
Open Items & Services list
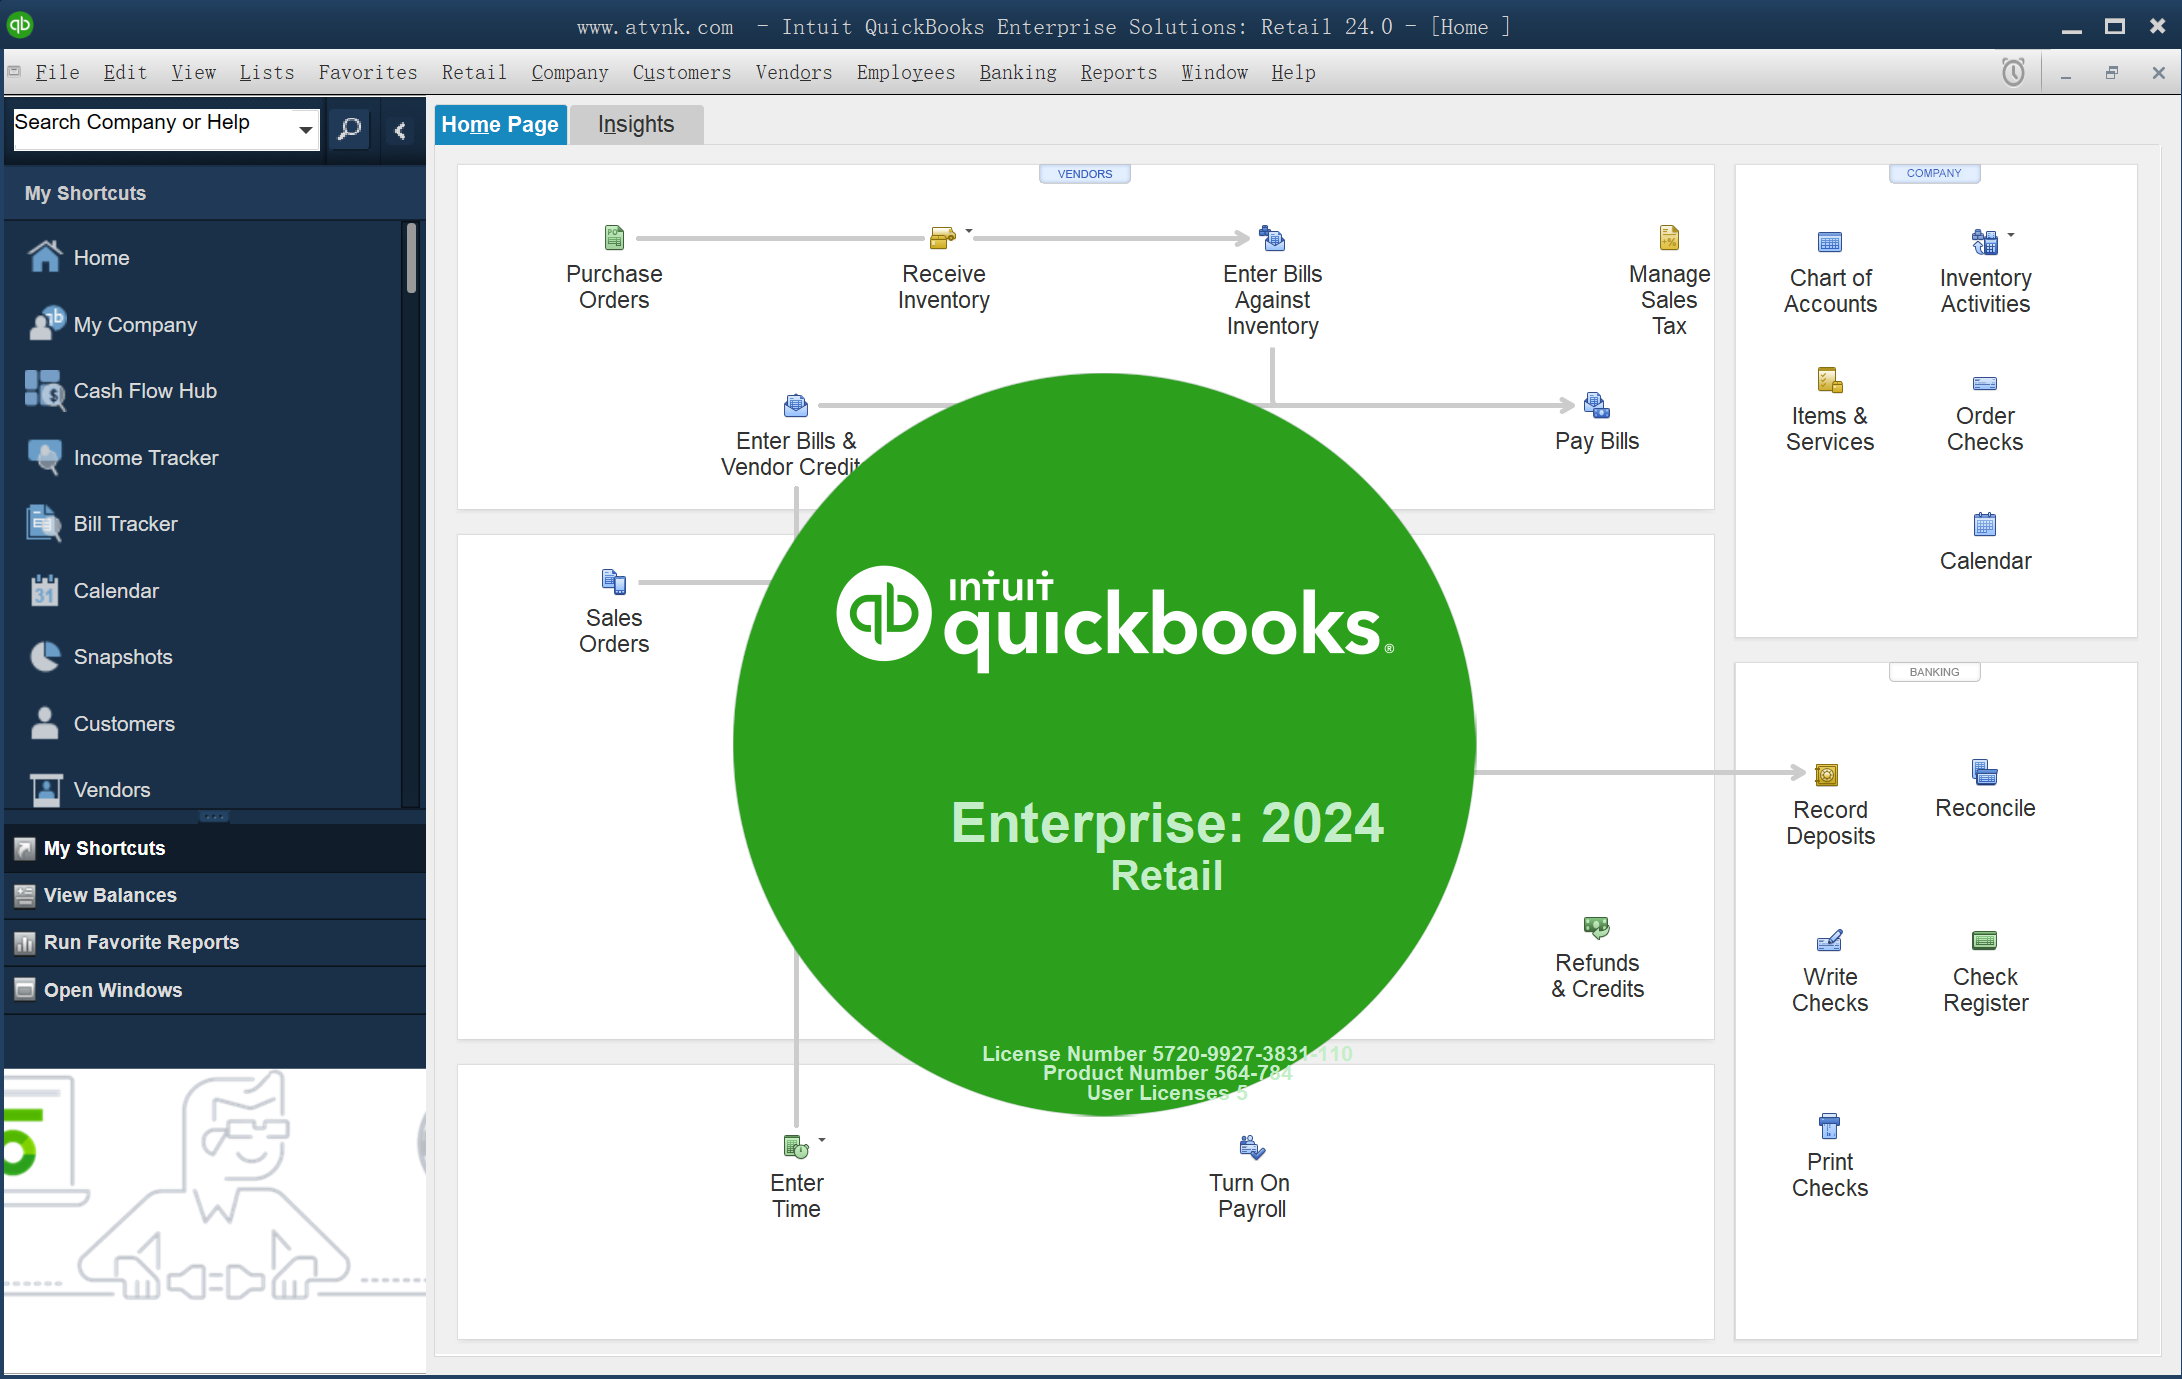[1830, 380]
